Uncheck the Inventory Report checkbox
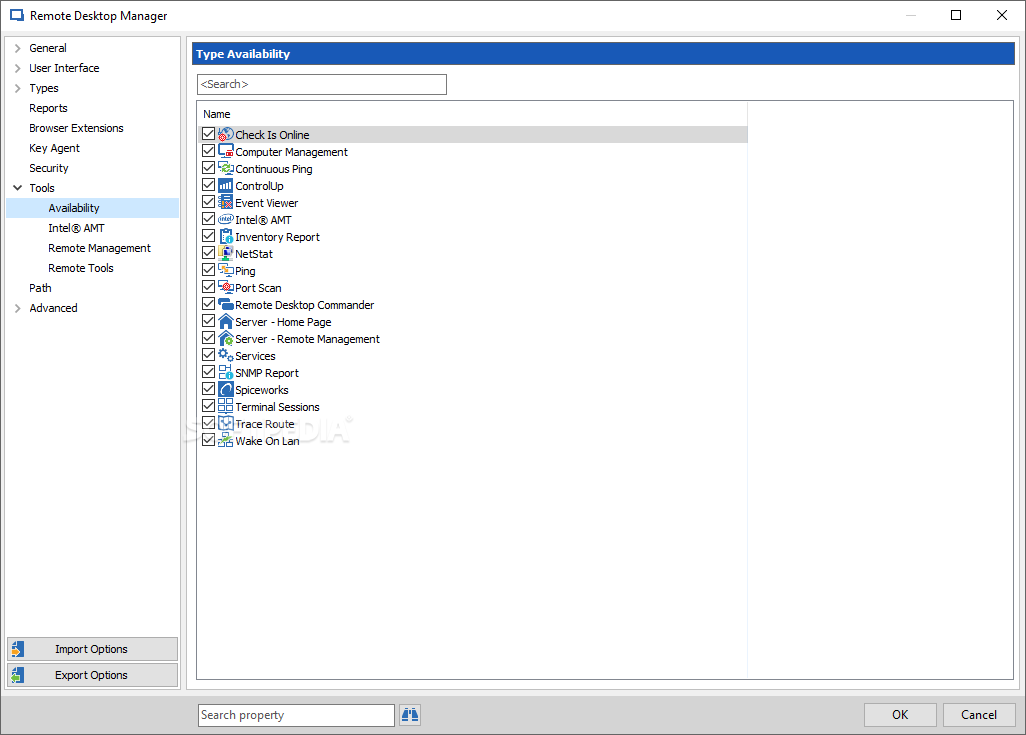Viewport: 1026px width, 735px height. 208,236
